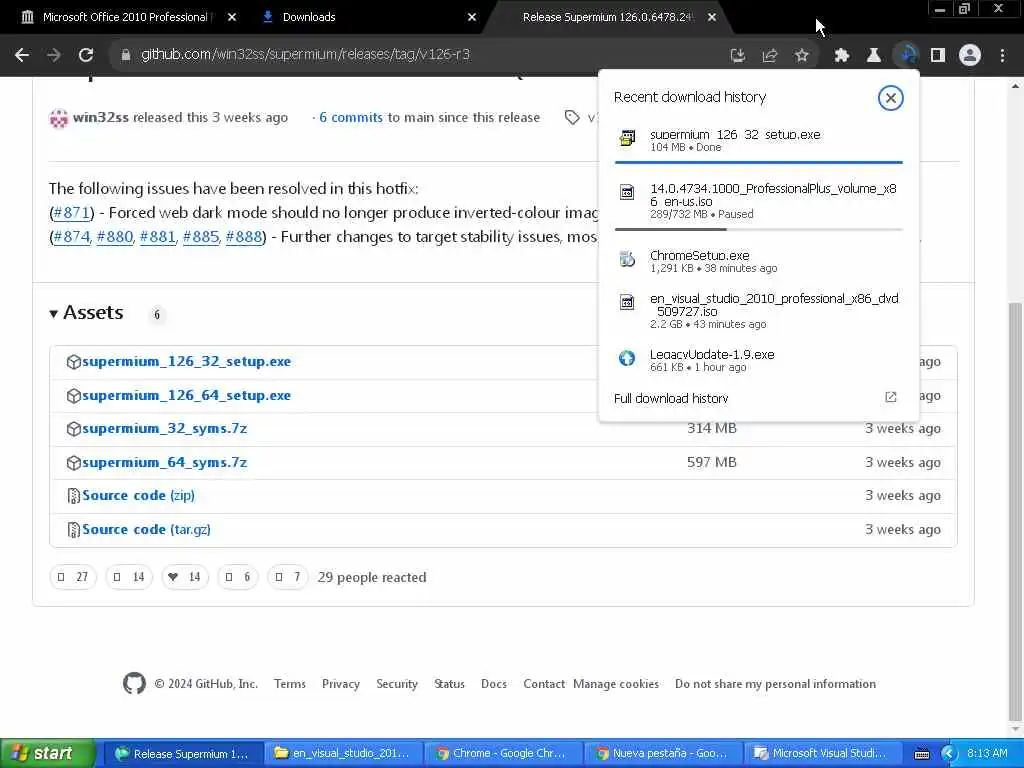1024x768 pixels.
Task: Open the side panel icon
Action: (x=938, y=56)
